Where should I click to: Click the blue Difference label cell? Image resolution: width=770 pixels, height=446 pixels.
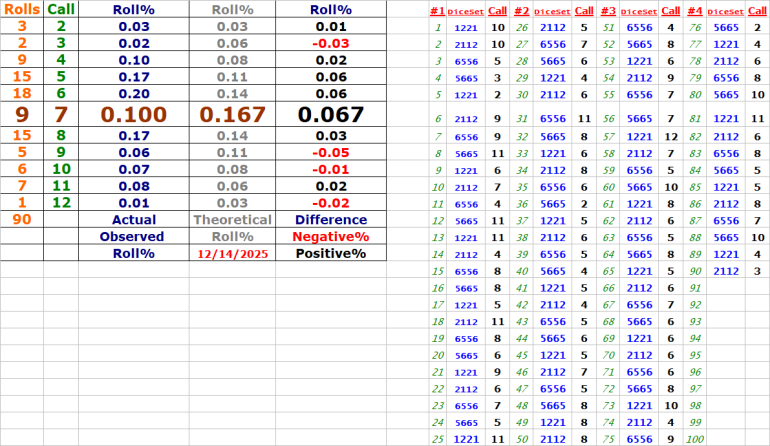(x=329, y=219)
